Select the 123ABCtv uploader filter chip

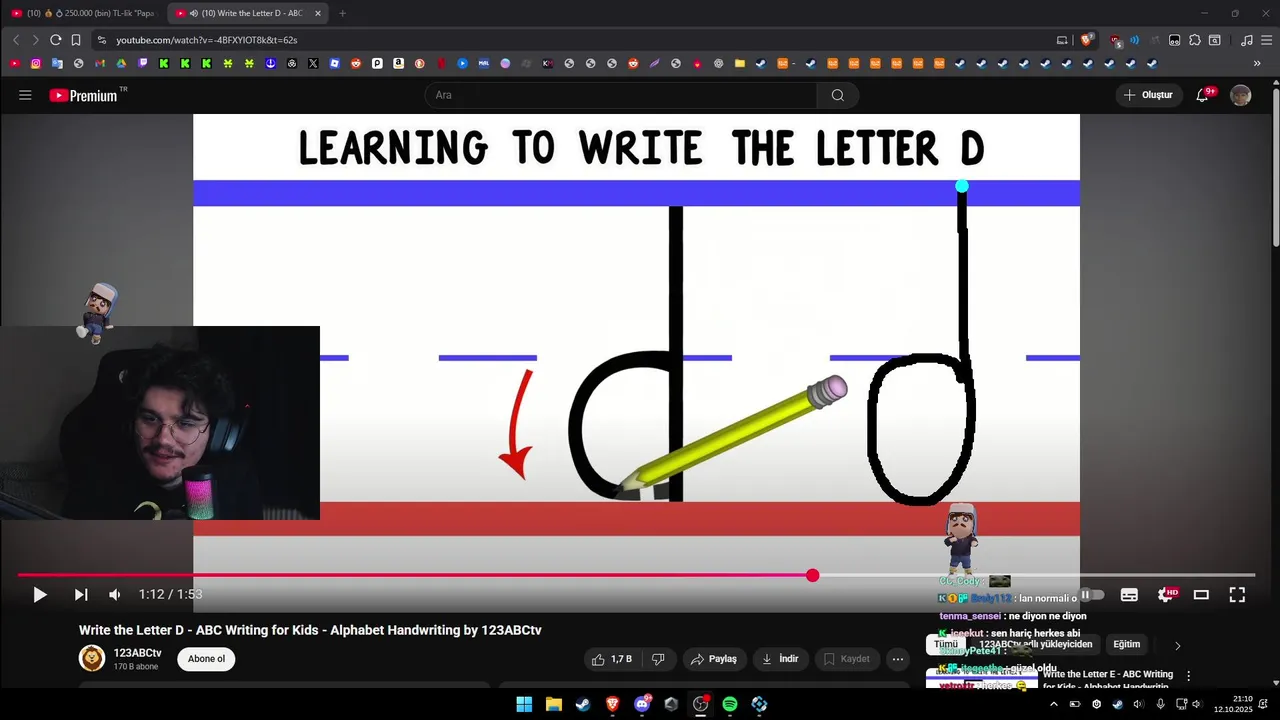1035,644
